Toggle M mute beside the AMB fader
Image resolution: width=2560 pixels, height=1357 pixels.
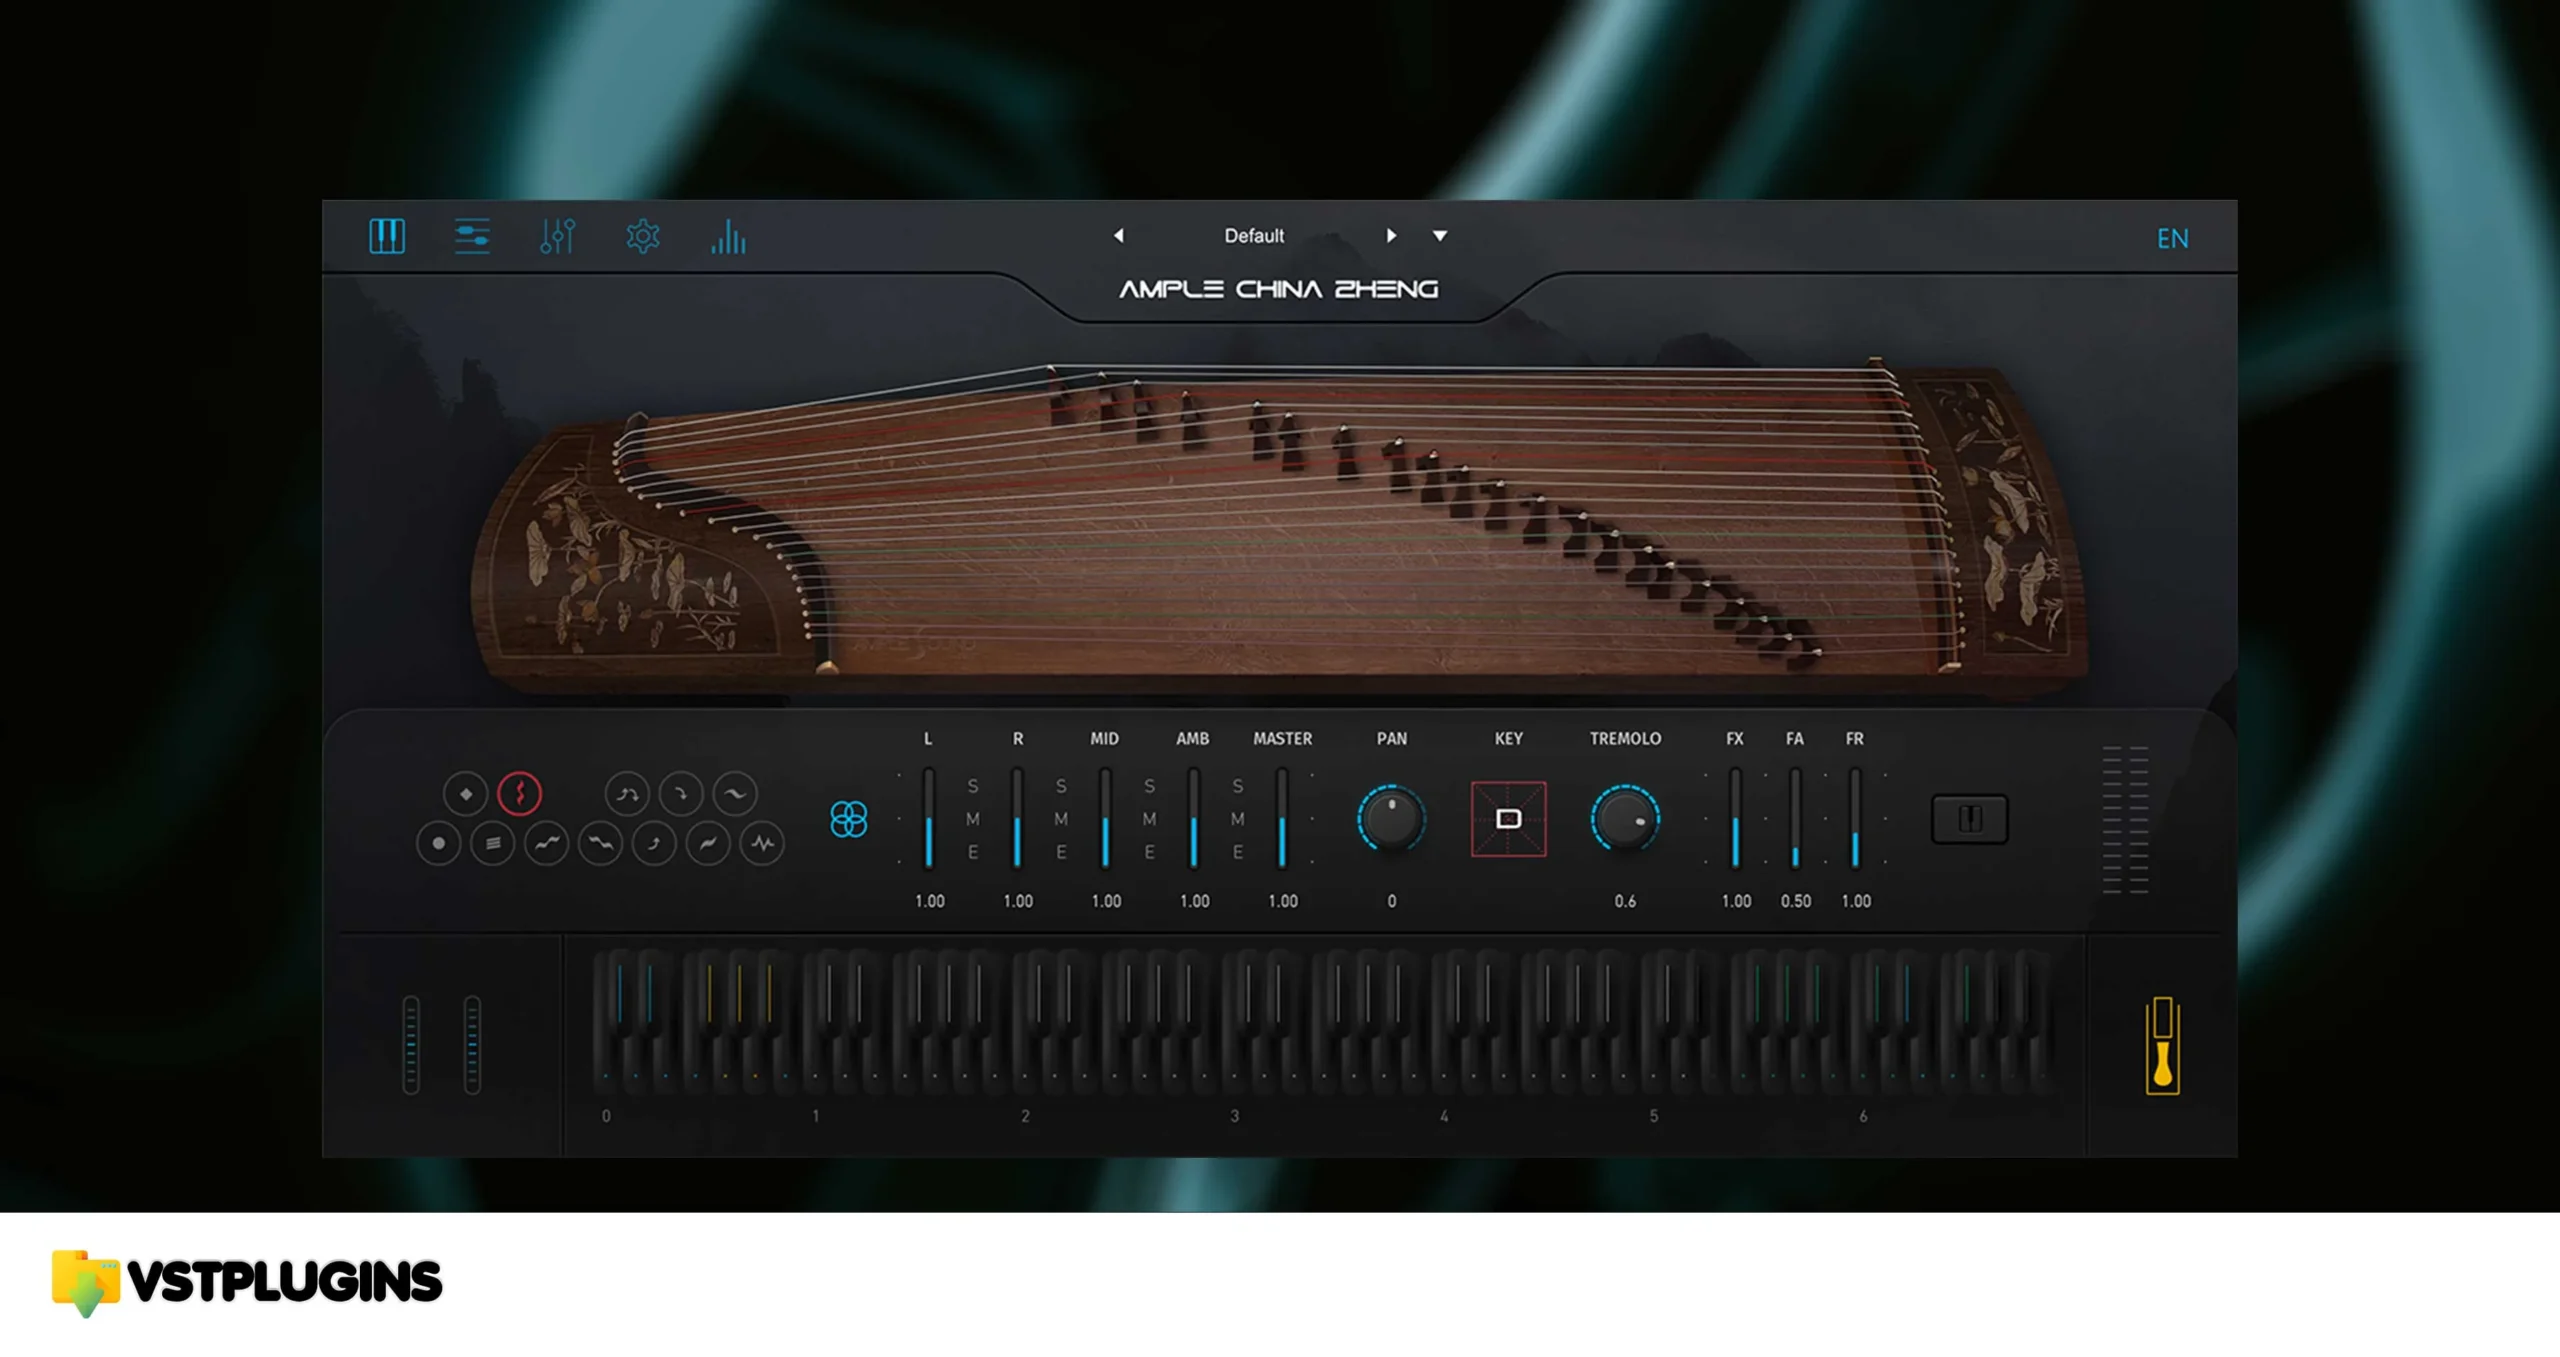[1238, 820]
